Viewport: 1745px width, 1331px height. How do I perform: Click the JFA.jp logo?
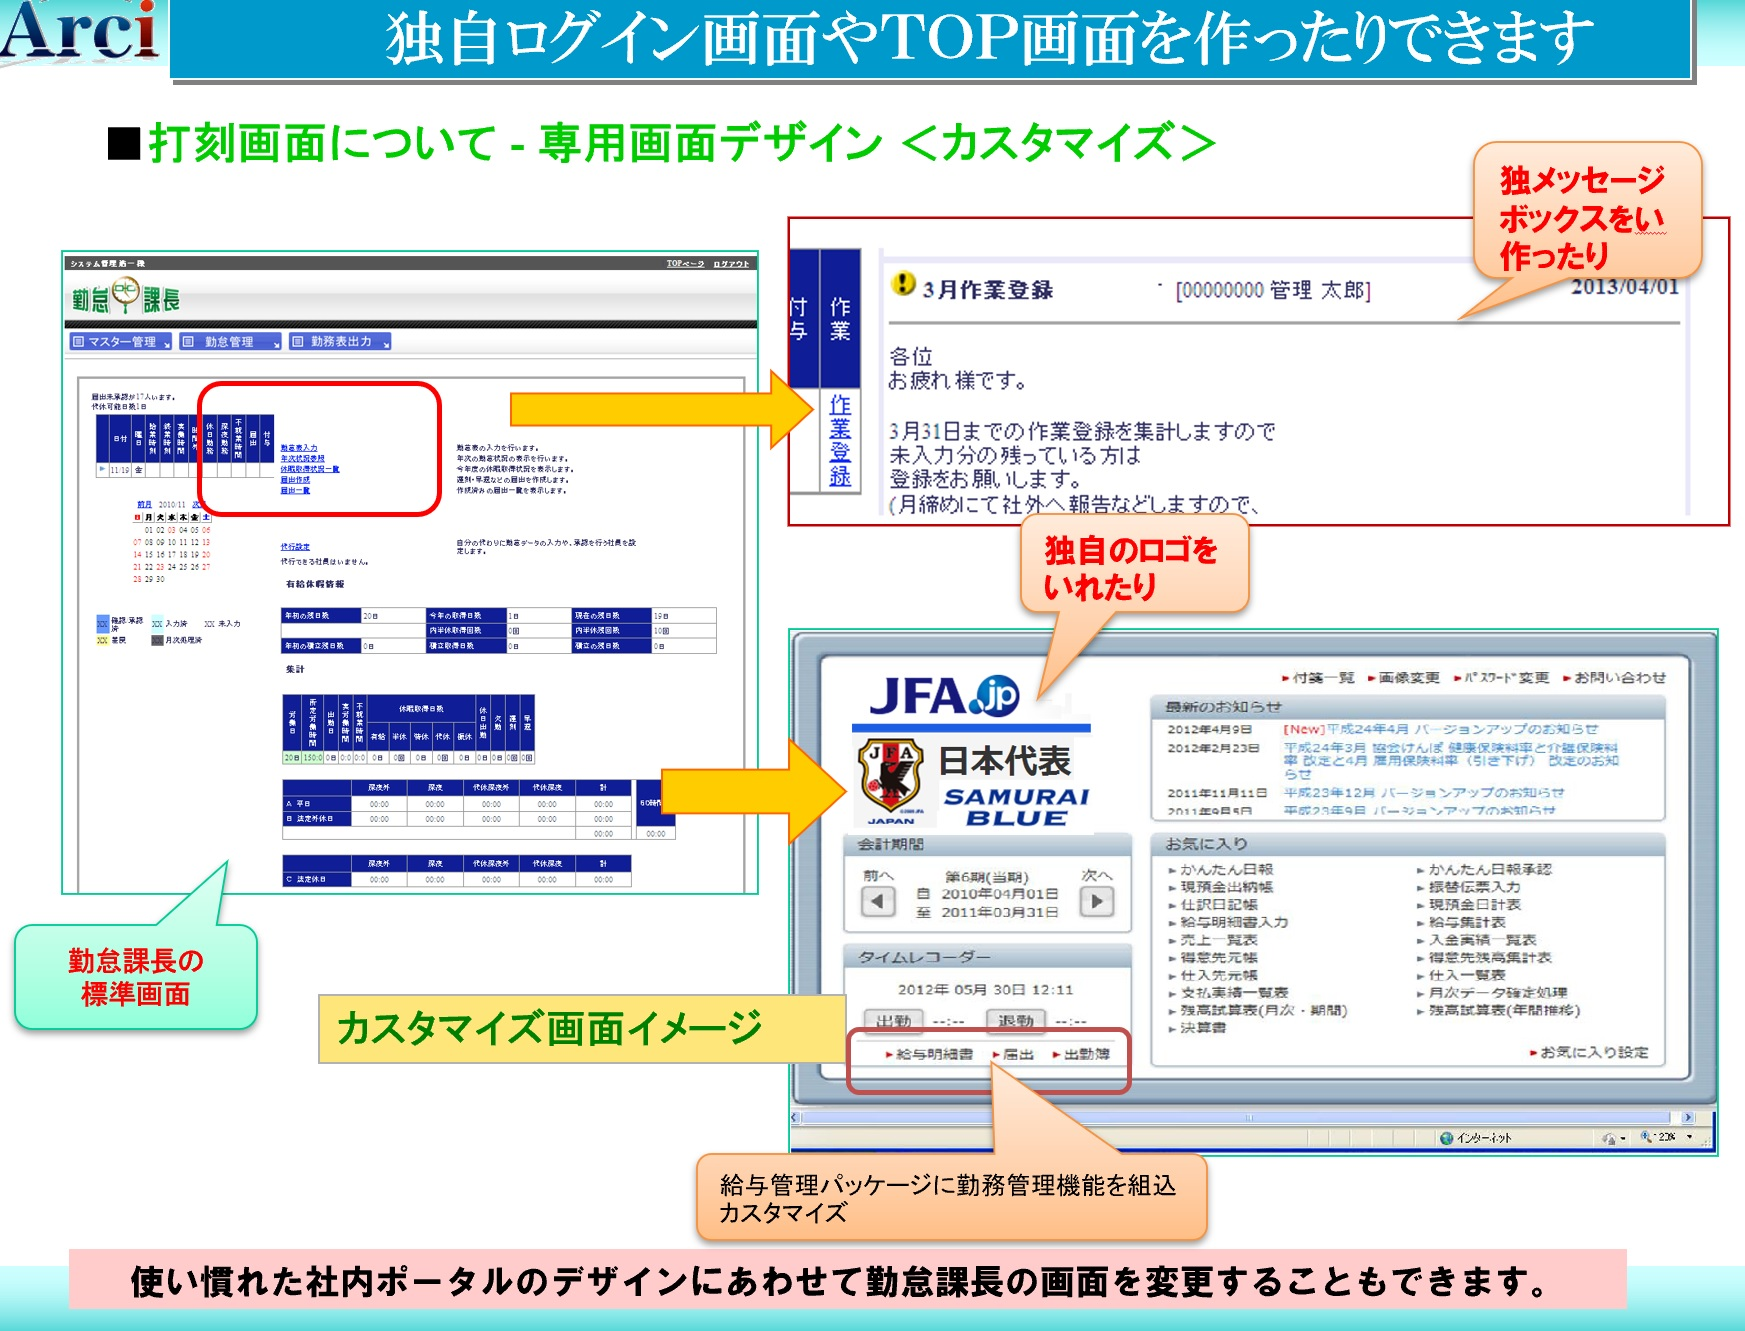click(x=944, y=696)
